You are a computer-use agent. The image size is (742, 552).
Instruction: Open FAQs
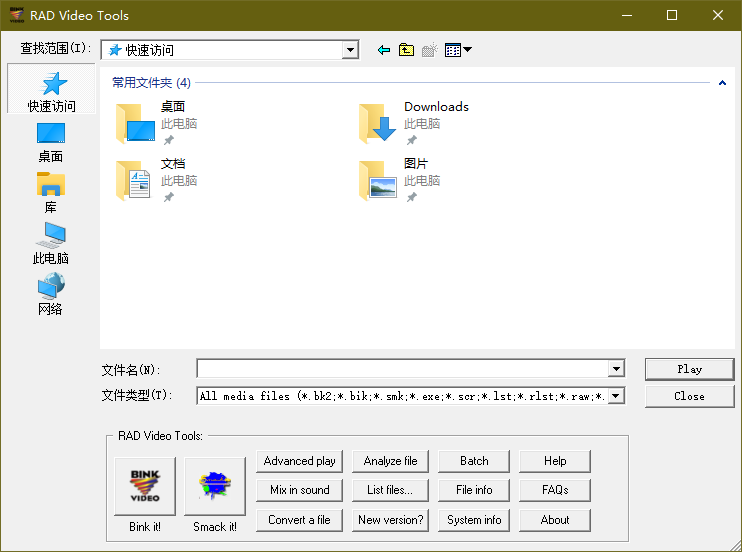(x=555, y=490)
